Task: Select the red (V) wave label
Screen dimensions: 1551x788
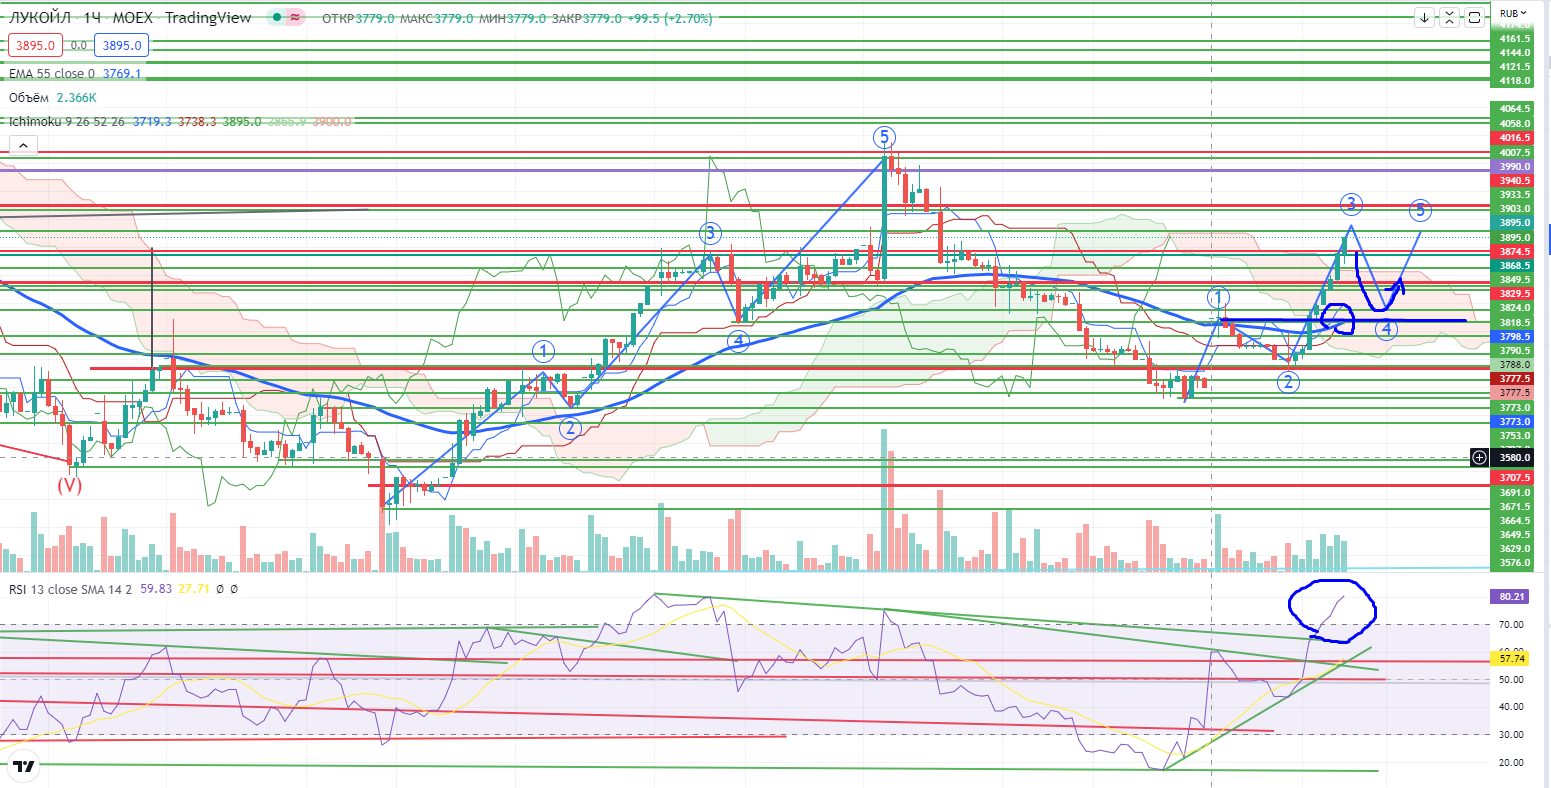Action: [68, 485]
